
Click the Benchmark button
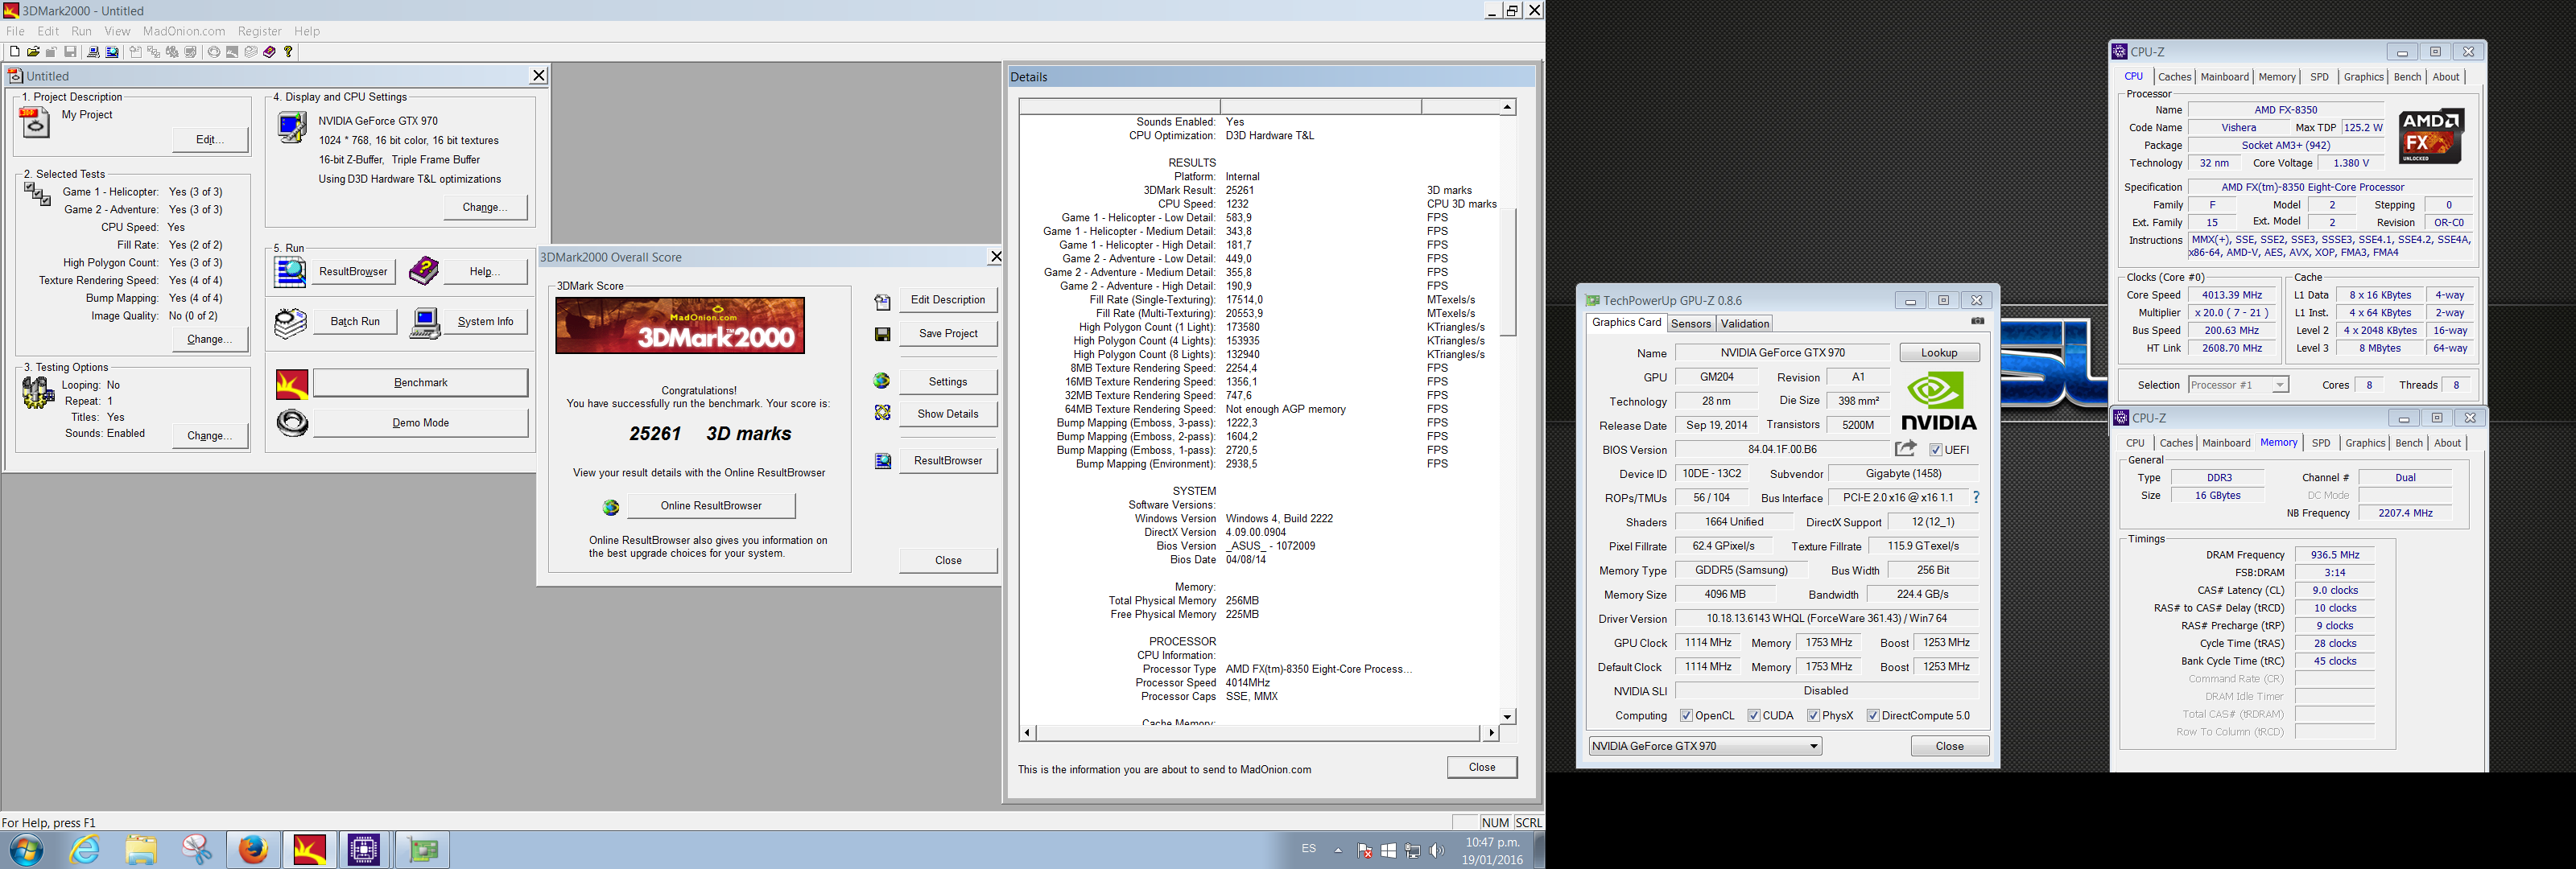(421, 383)
